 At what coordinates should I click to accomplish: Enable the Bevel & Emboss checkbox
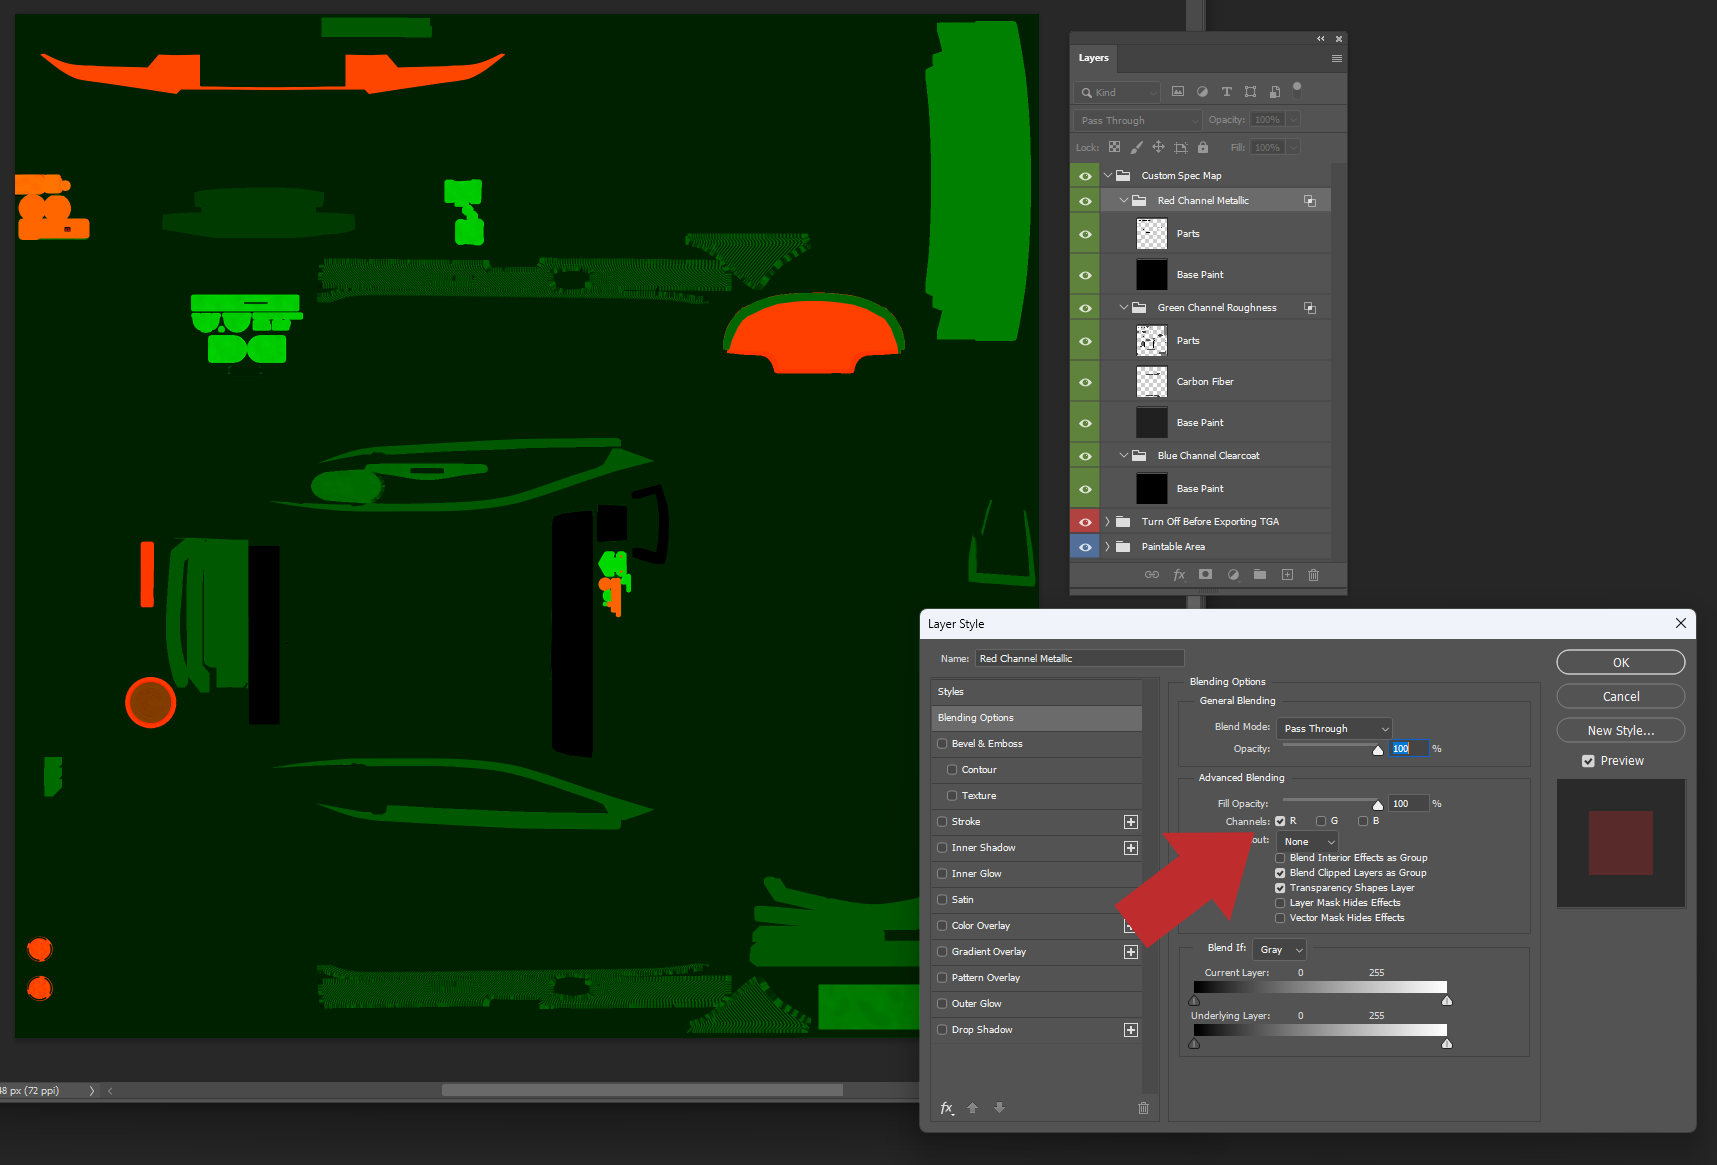point(942,744)
